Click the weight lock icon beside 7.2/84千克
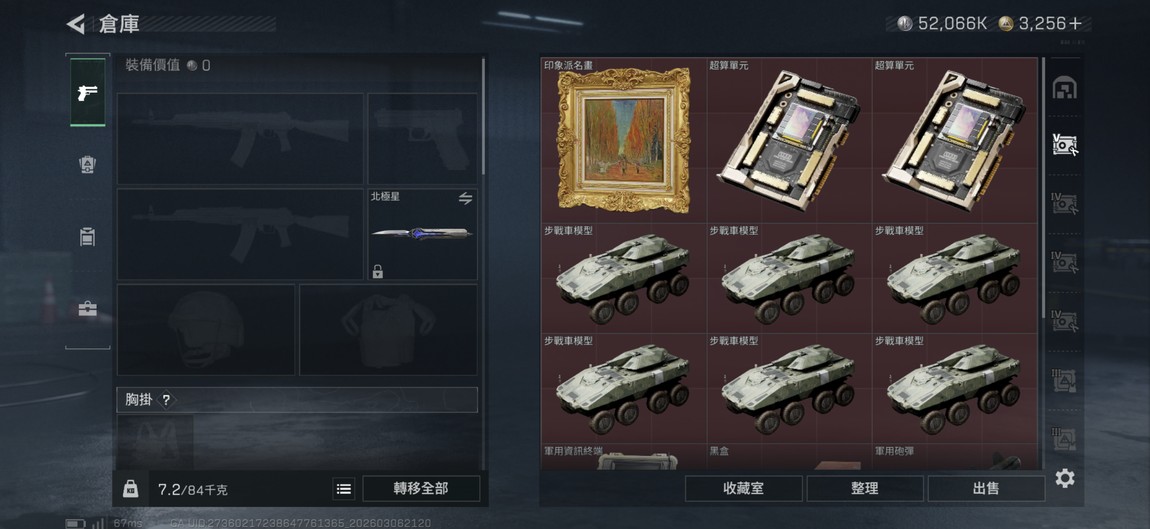Image resolution: width=1150 pixels, height=529 pixels. (x=131, y=489)
